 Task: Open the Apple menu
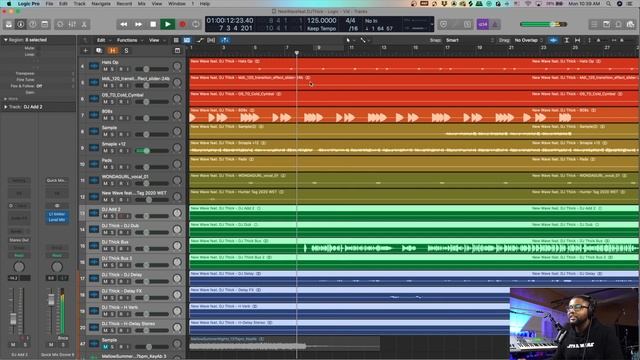(9, 4)
